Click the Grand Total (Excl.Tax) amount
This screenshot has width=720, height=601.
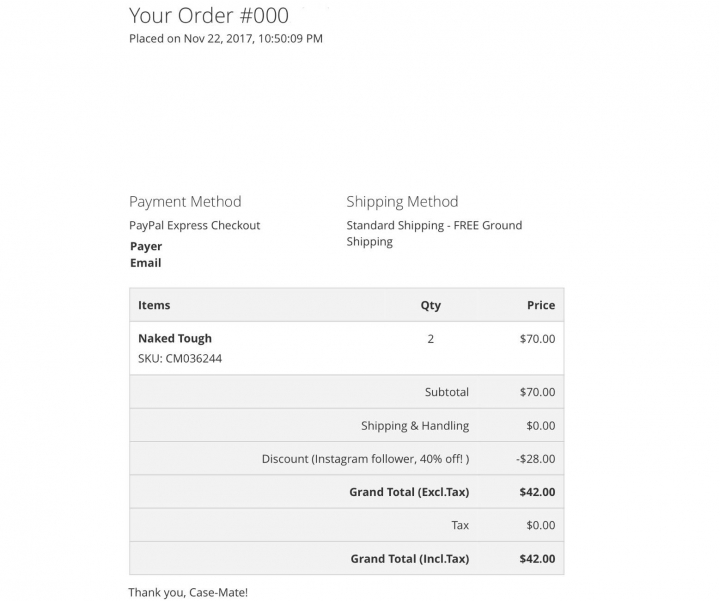537,492
